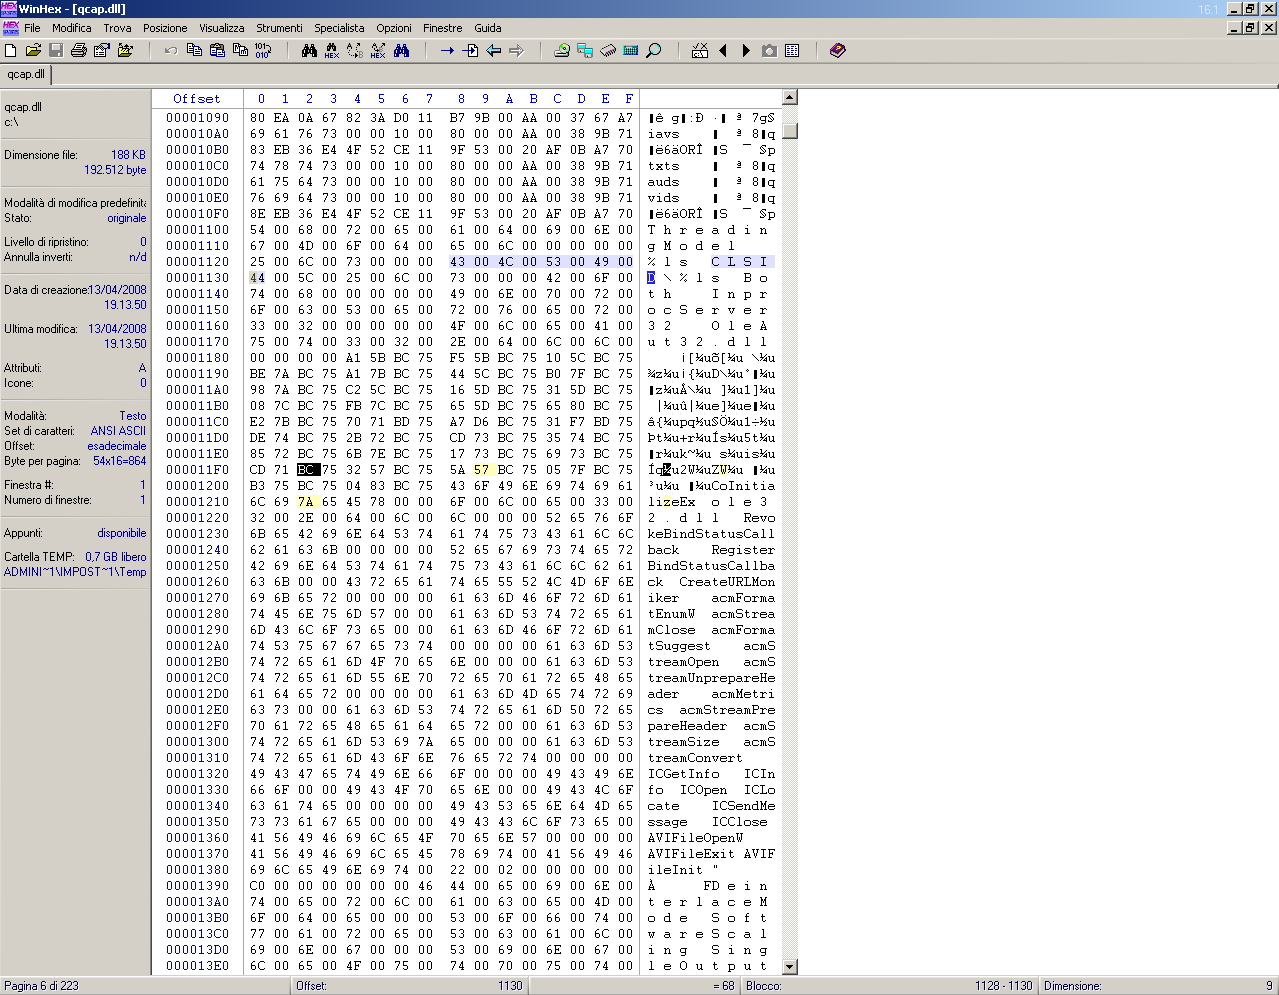Click the replace hex values icon
This screenshot has height=995, width=1279.
coord(378,50)
